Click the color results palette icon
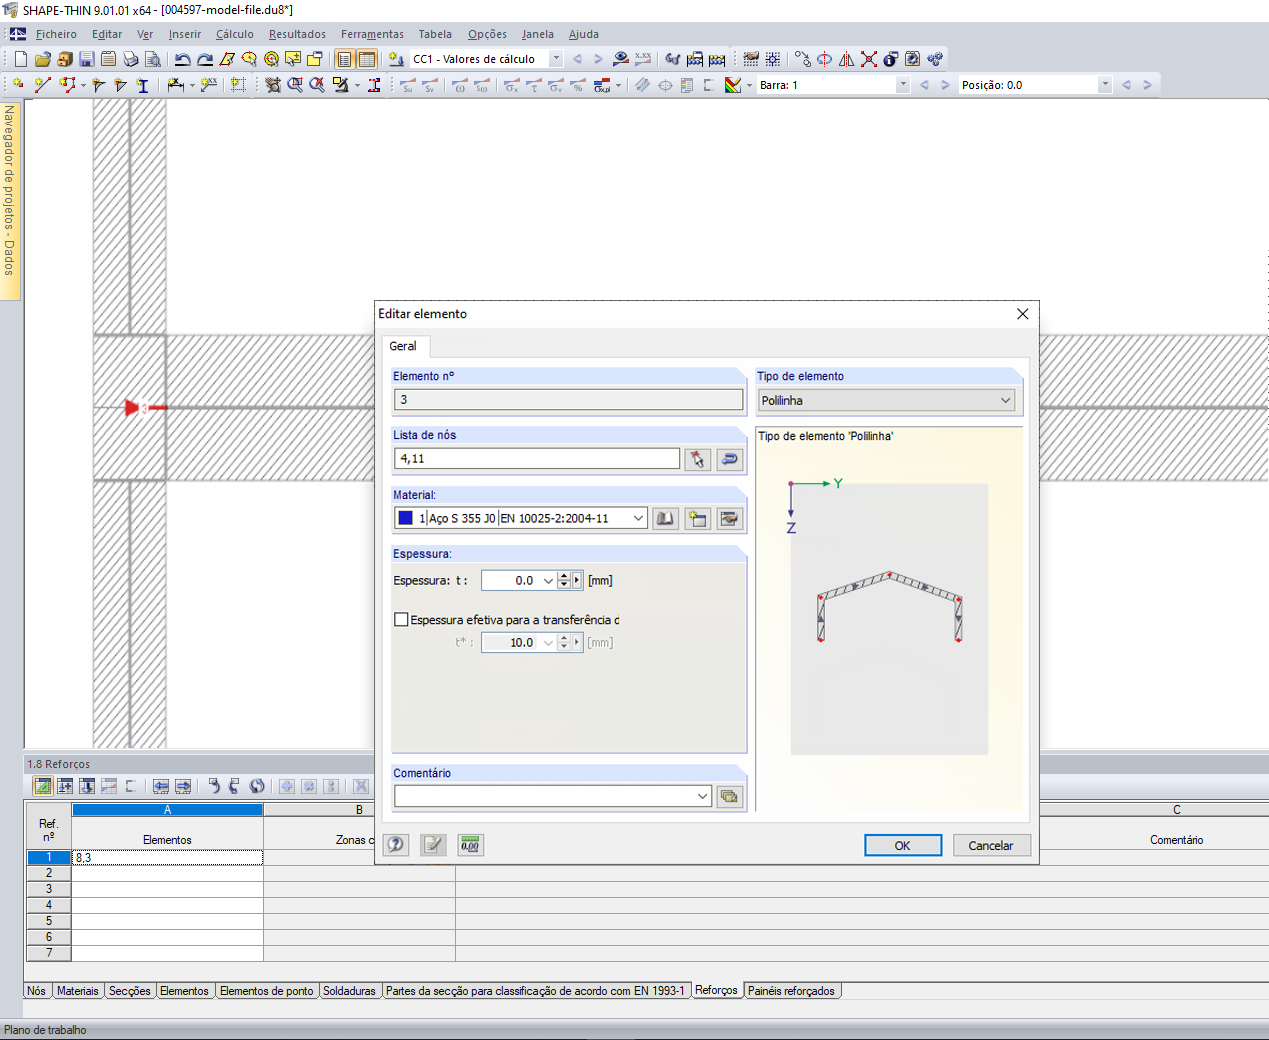The height and width of the screenshot is (1040, 1269). click(733, 85)
